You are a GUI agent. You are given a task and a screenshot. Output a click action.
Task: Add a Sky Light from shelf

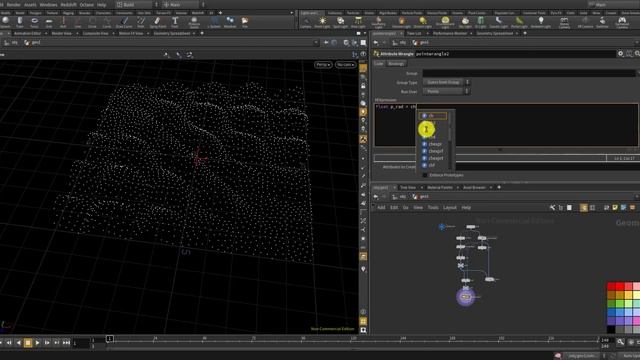point(465,22)
